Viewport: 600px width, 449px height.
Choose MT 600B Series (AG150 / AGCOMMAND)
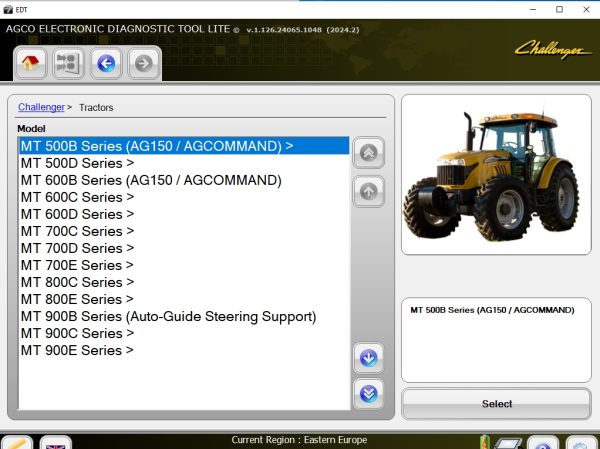pos(184,180)
